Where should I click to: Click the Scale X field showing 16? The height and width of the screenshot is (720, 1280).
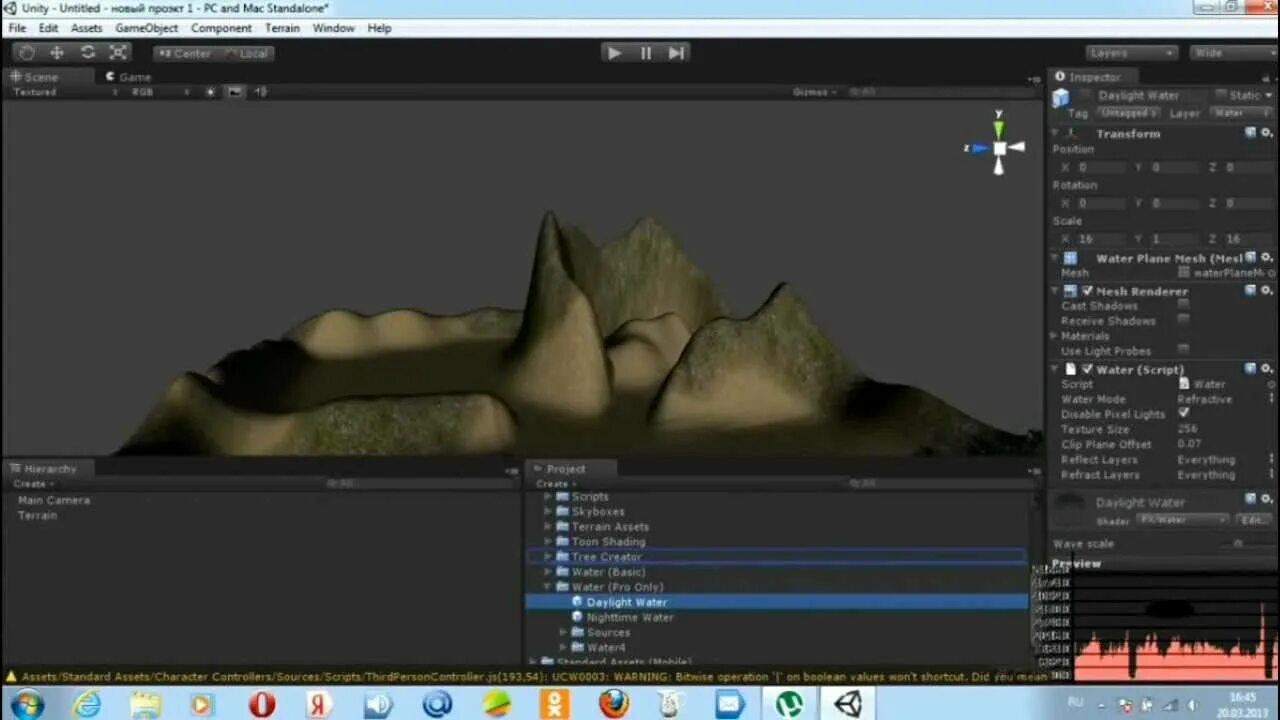click(x=1101, y=239)
